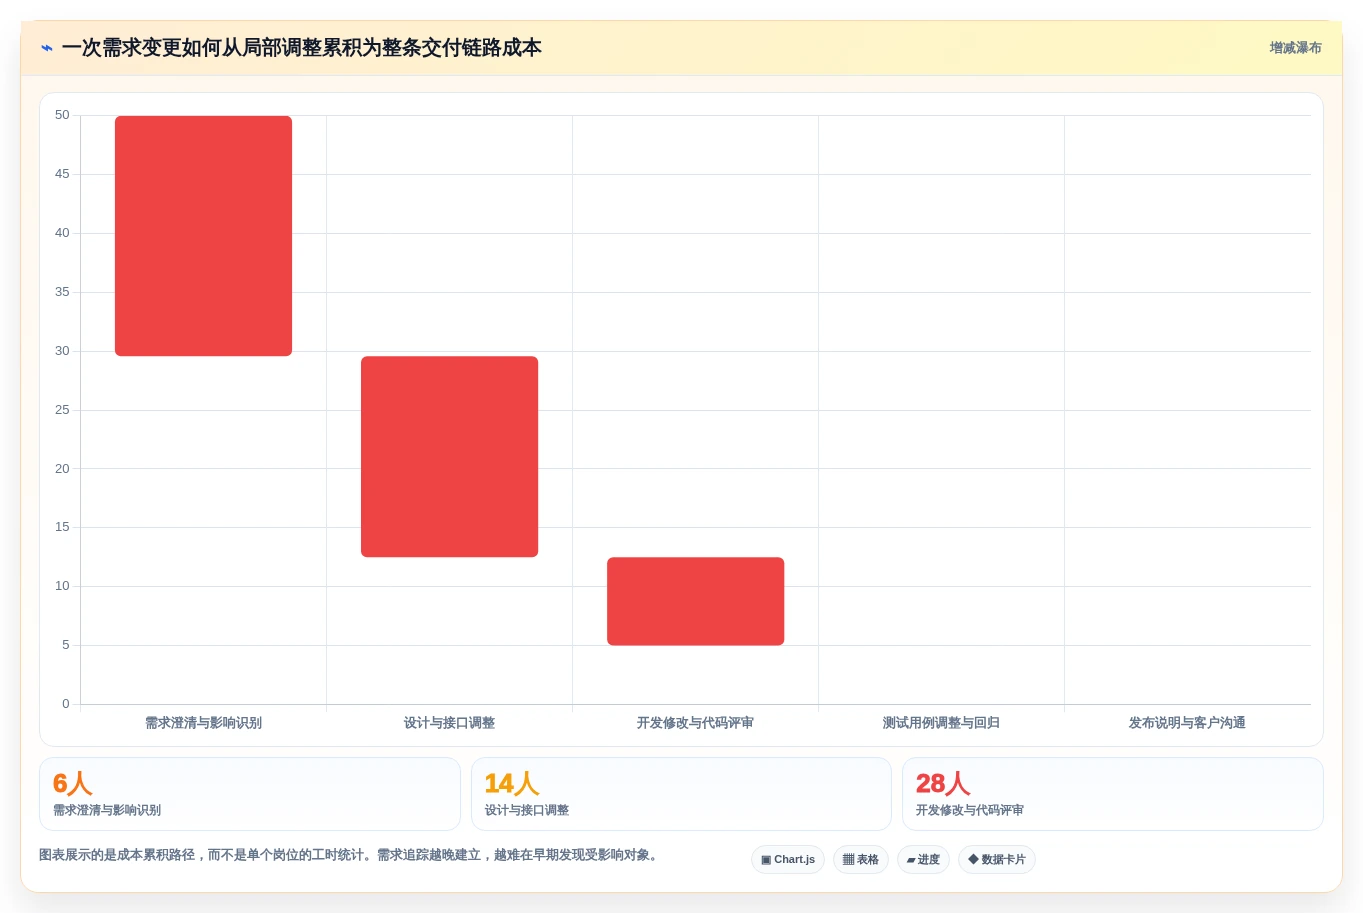Image resolution: width=1363 pixels, height=913 pixels.
Task: Click the 28人 data card
Action: [1113, 794]
